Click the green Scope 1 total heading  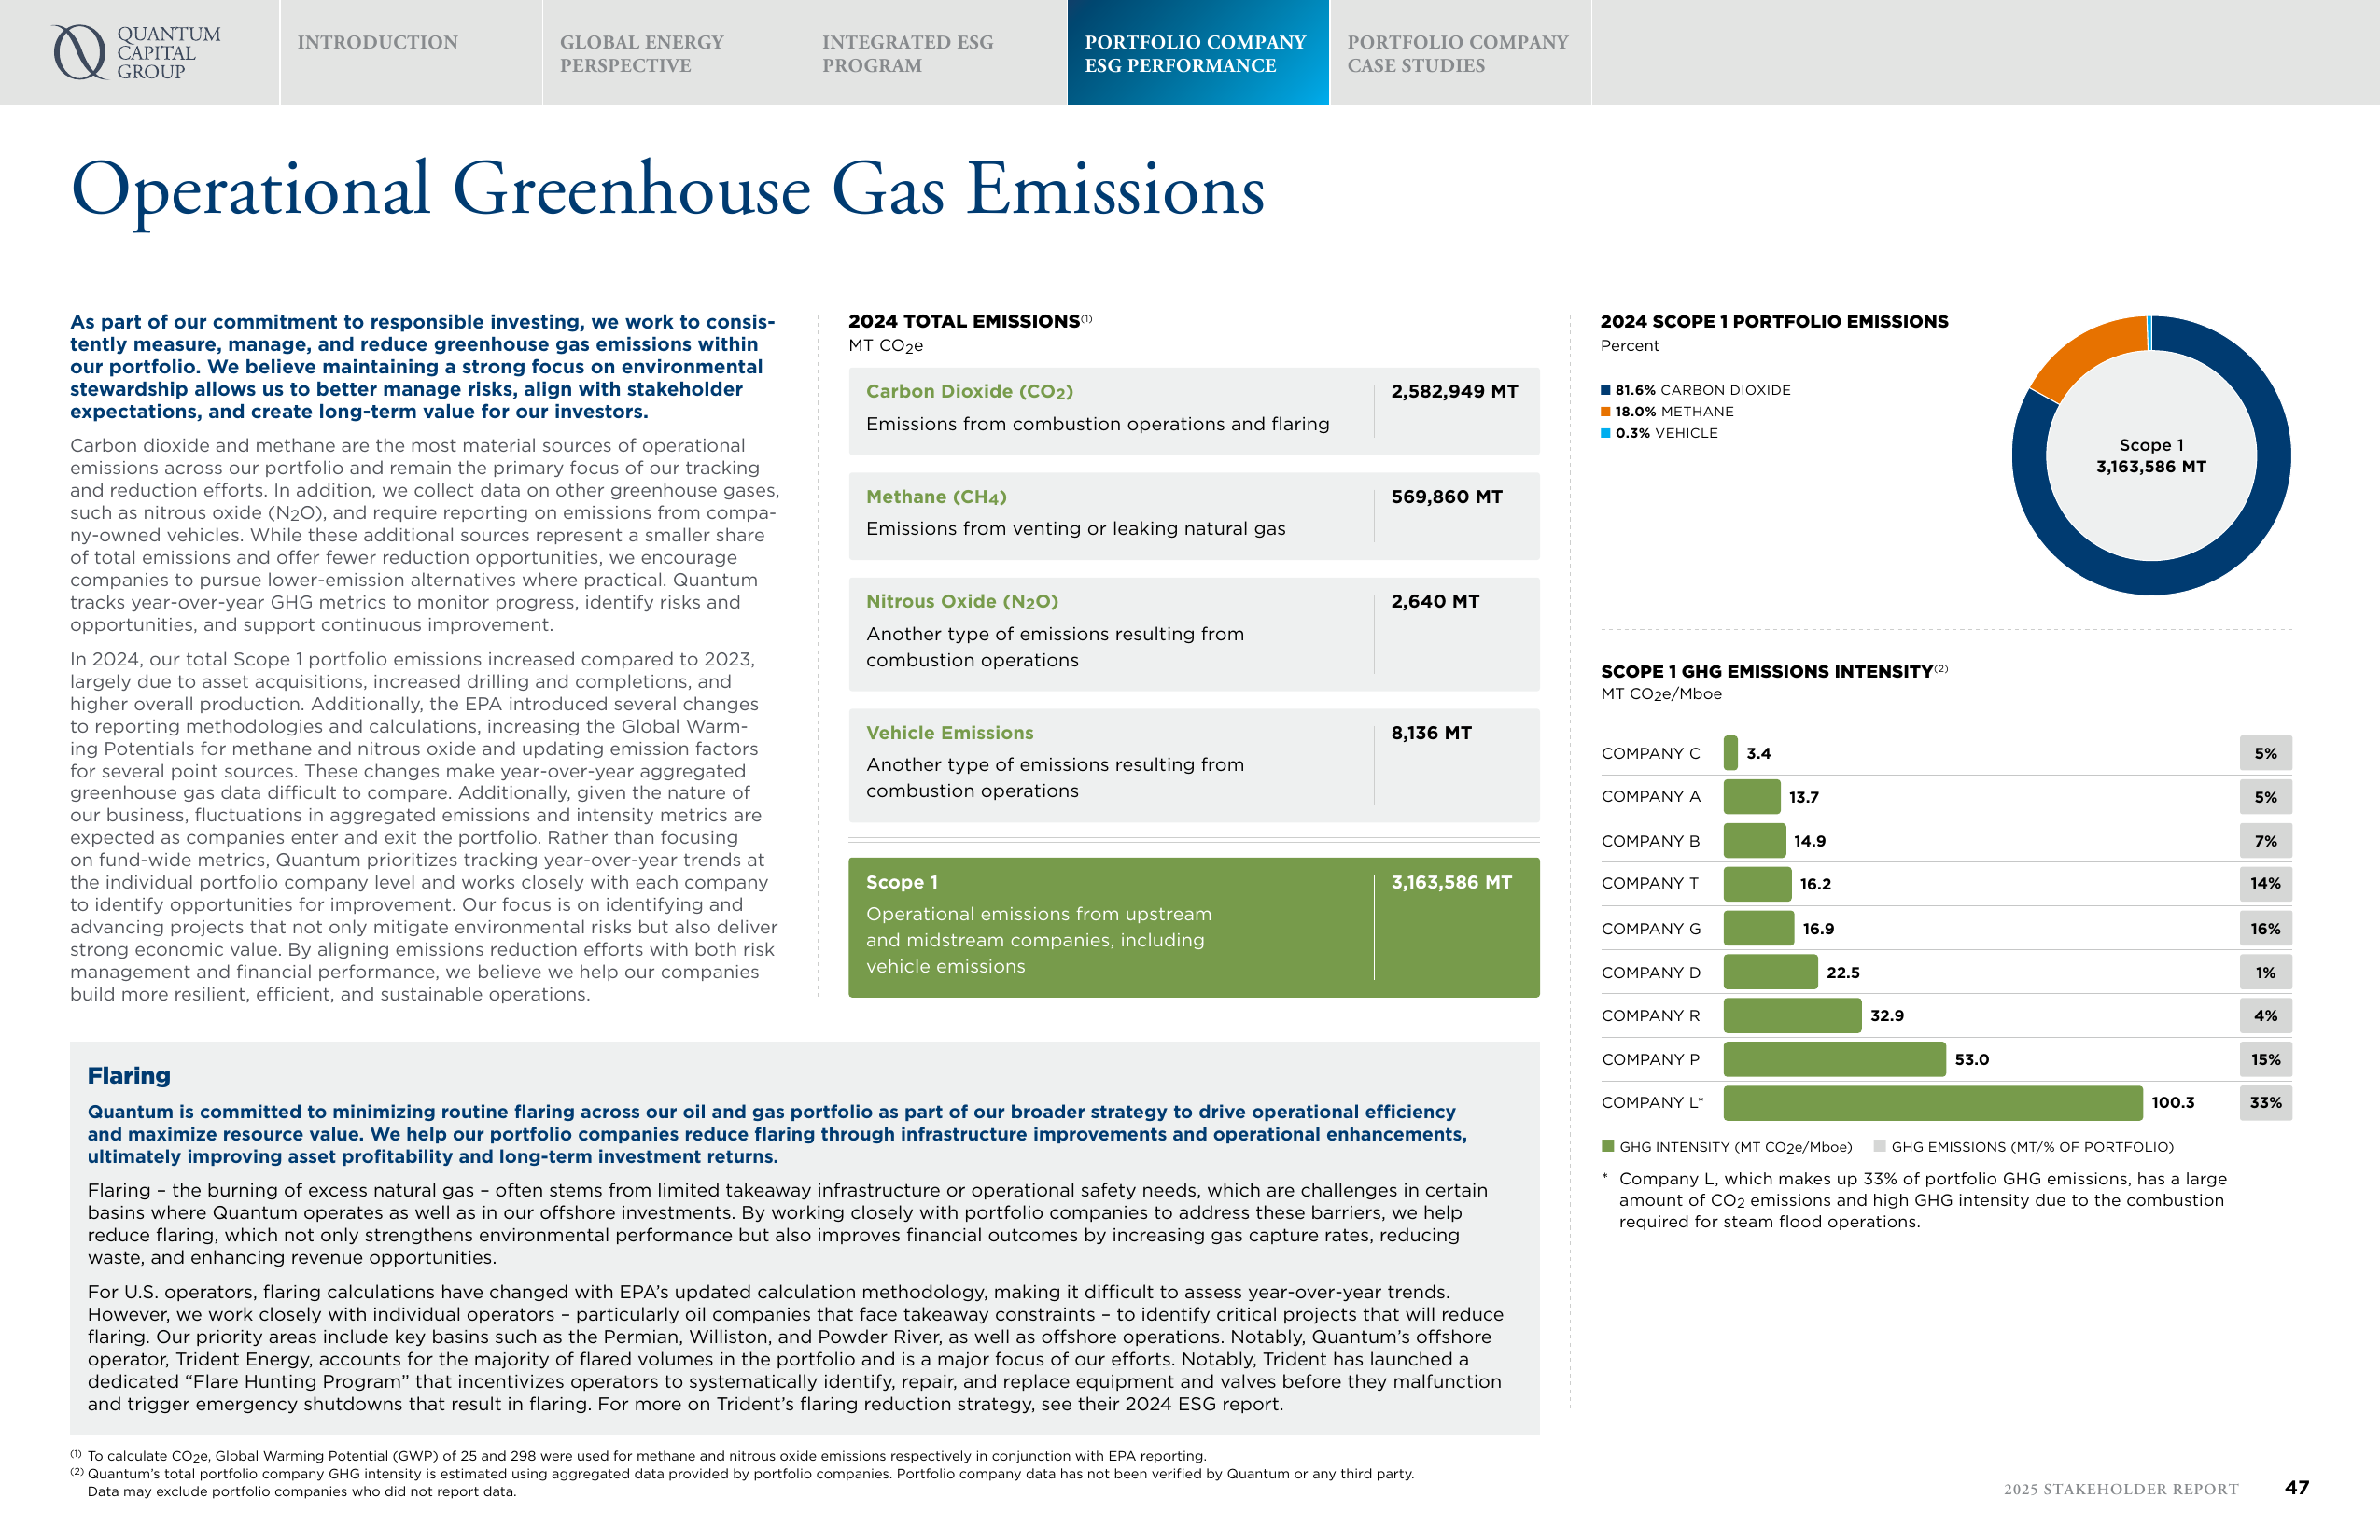coord(902,882)
